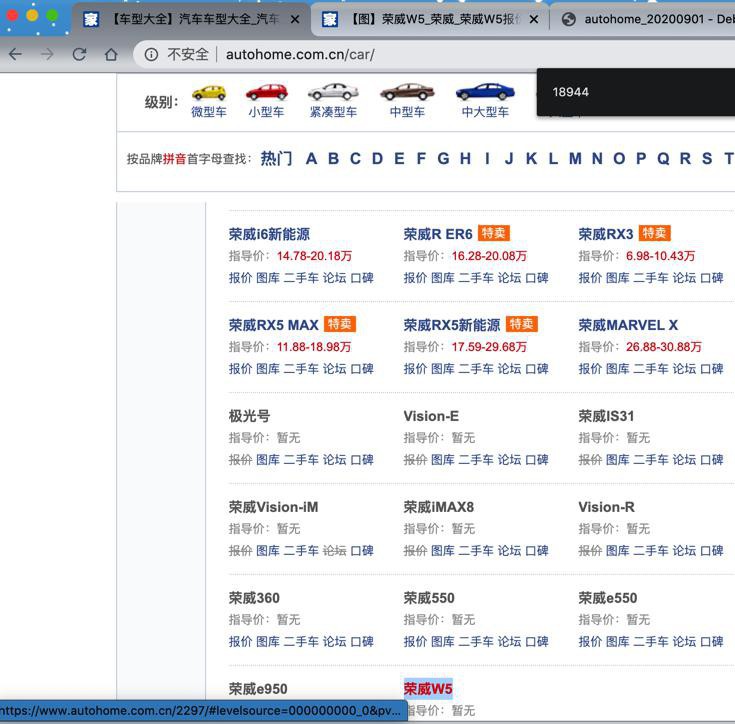Click the Vision-E model name

tap(431, 416)
